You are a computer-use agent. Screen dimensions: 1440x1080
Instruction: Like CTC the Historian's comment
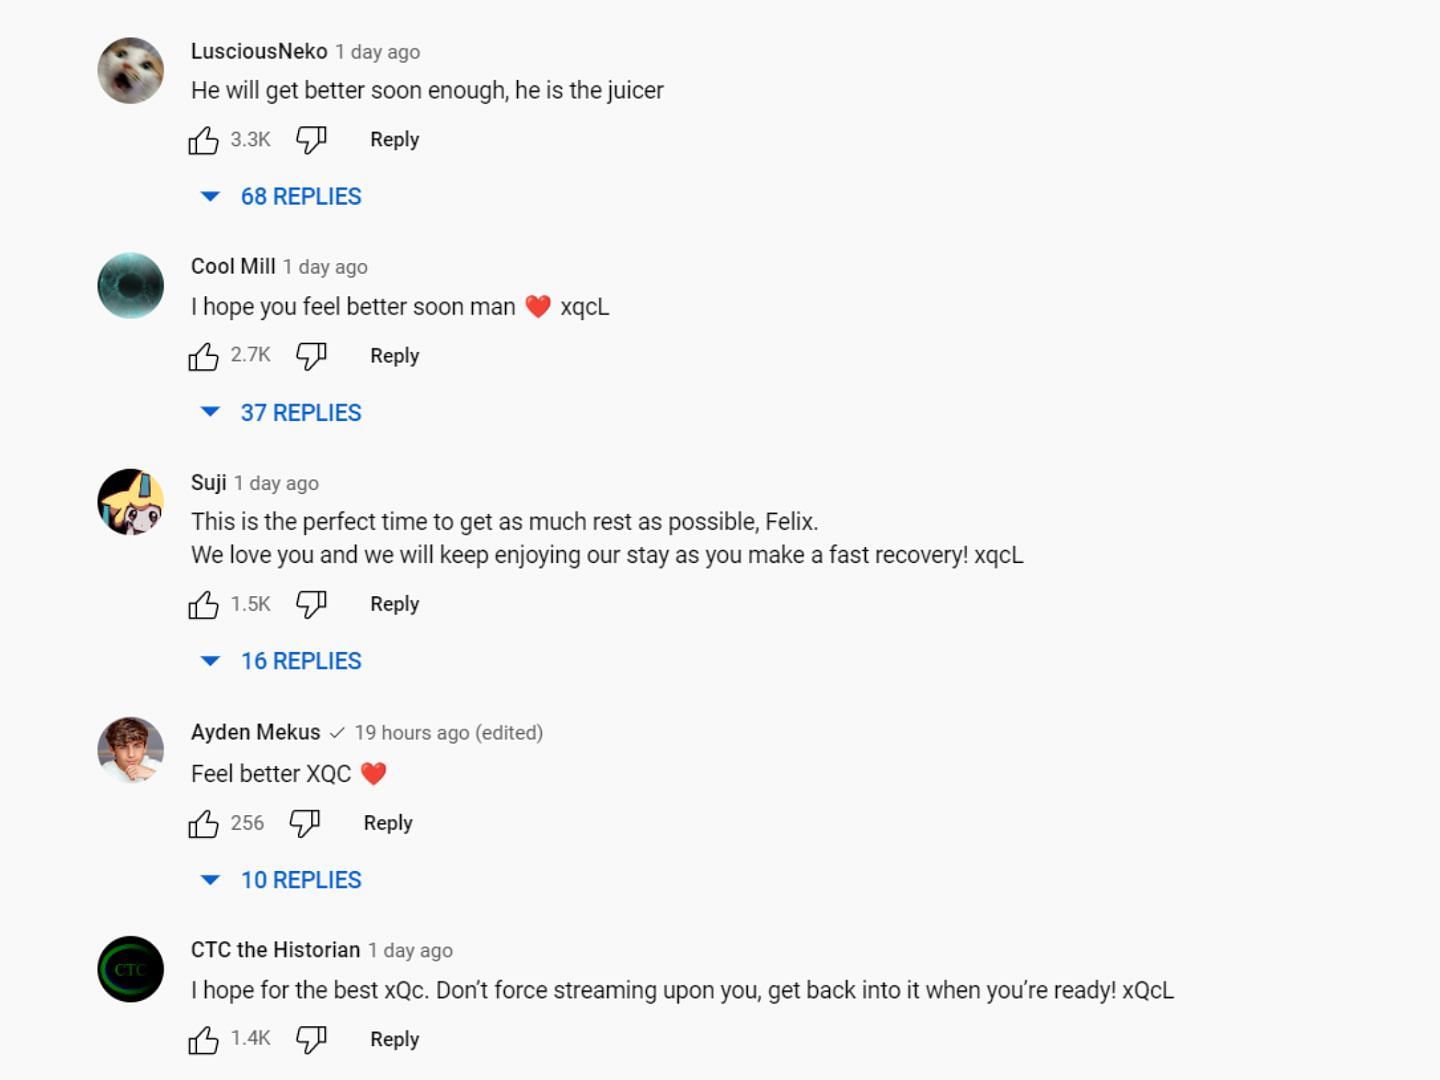click(203, 1040)
